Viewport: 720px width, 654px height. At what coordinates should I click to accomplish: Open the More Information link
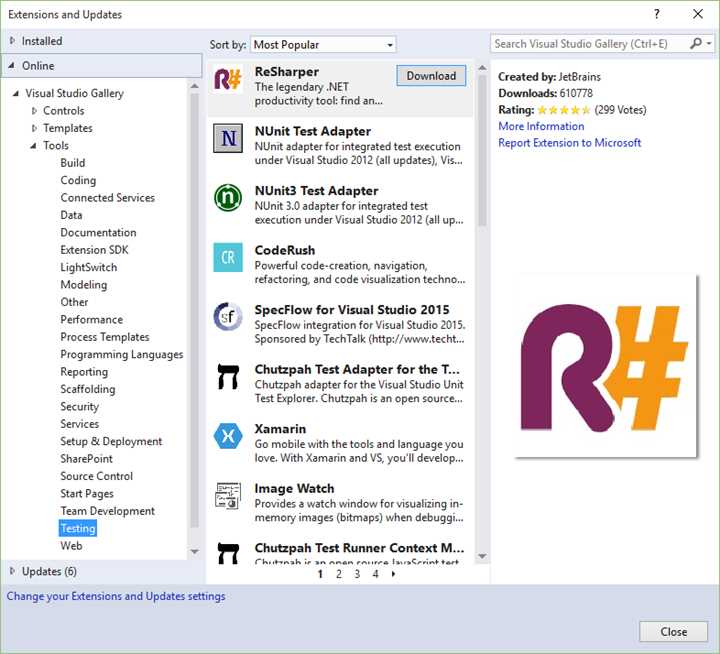[541, 126]
